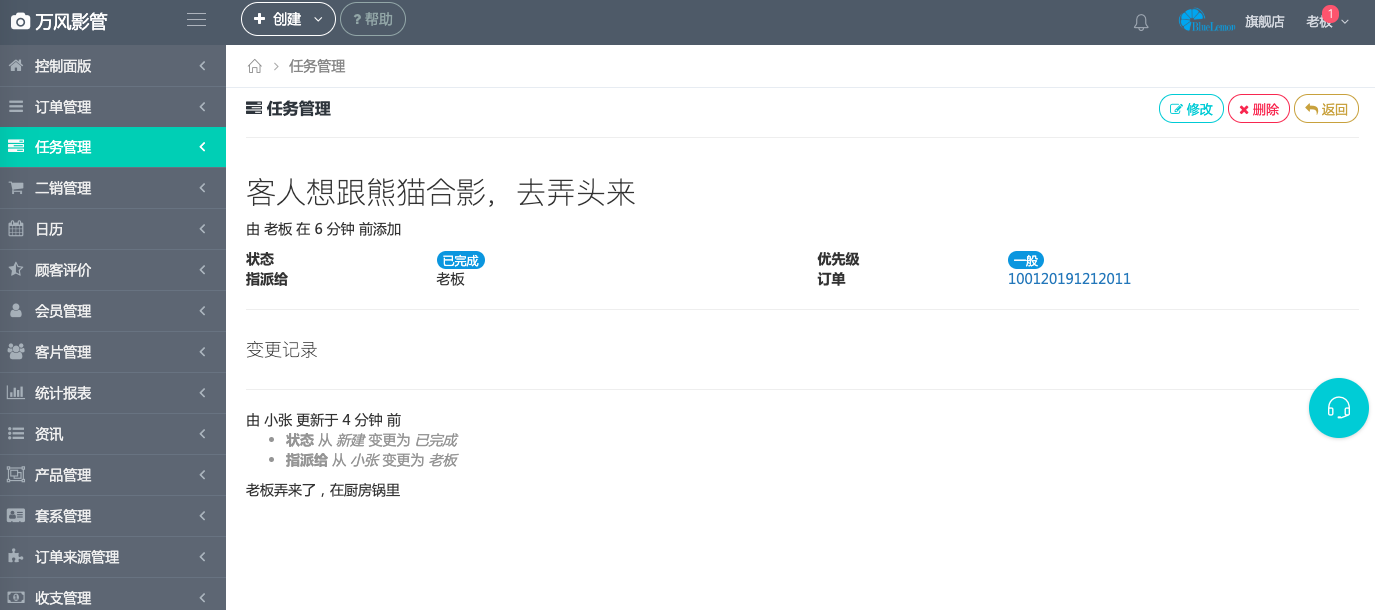Click the notification bell icon
The width and height of the screenshot is (1375, 610).
[1141, 20]
